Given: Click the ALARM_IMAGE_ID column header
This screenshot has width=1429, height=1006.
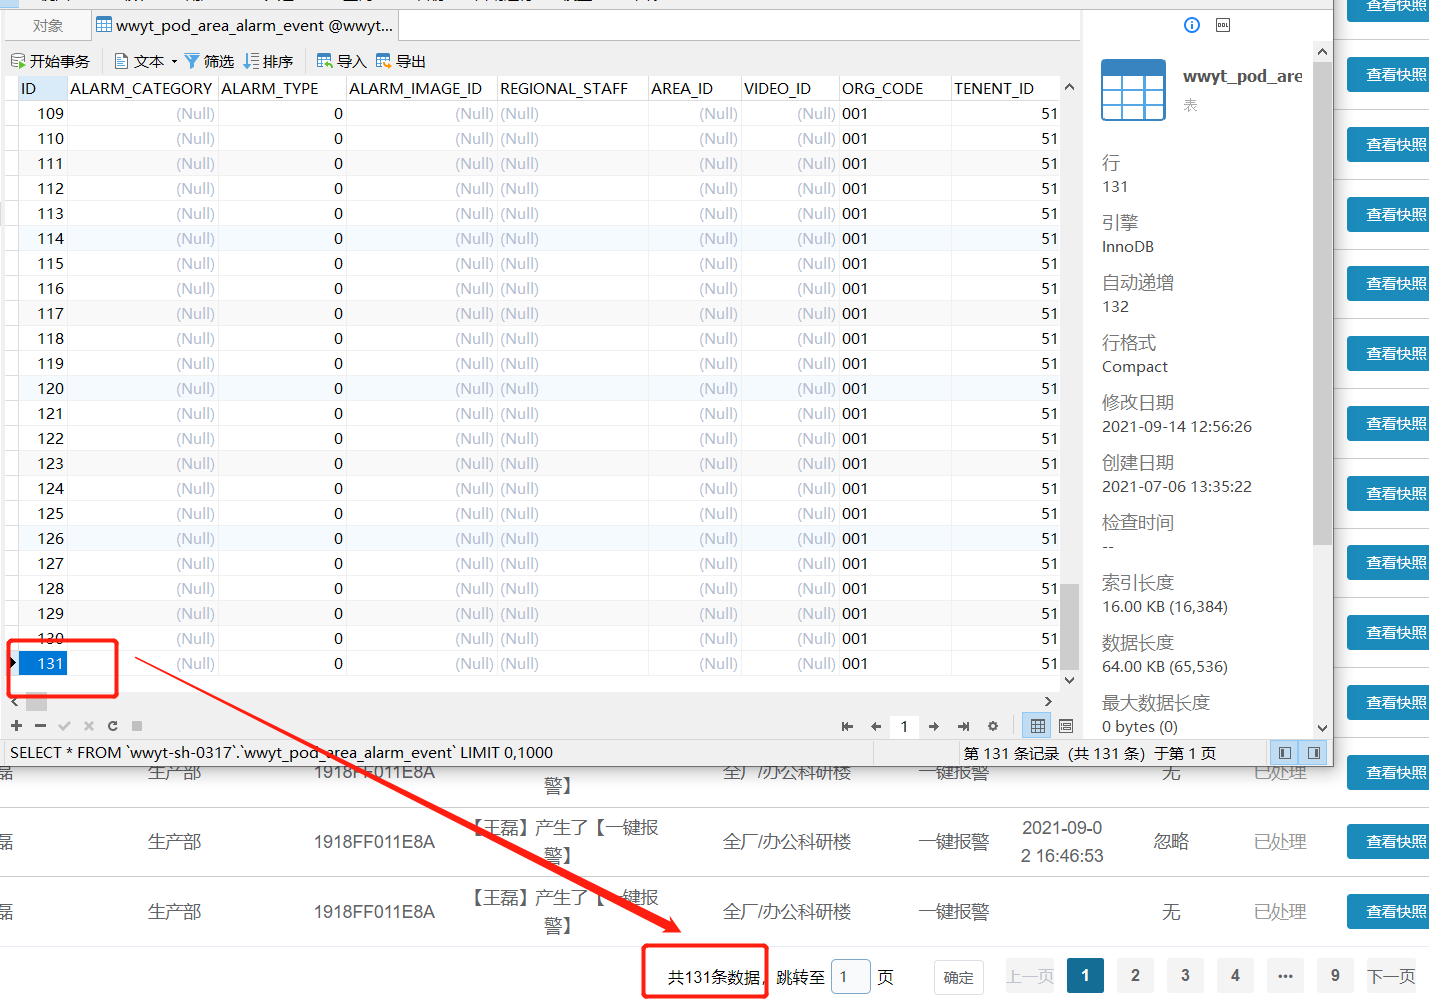Looking at the screenshot, I should tap(421, 88).
